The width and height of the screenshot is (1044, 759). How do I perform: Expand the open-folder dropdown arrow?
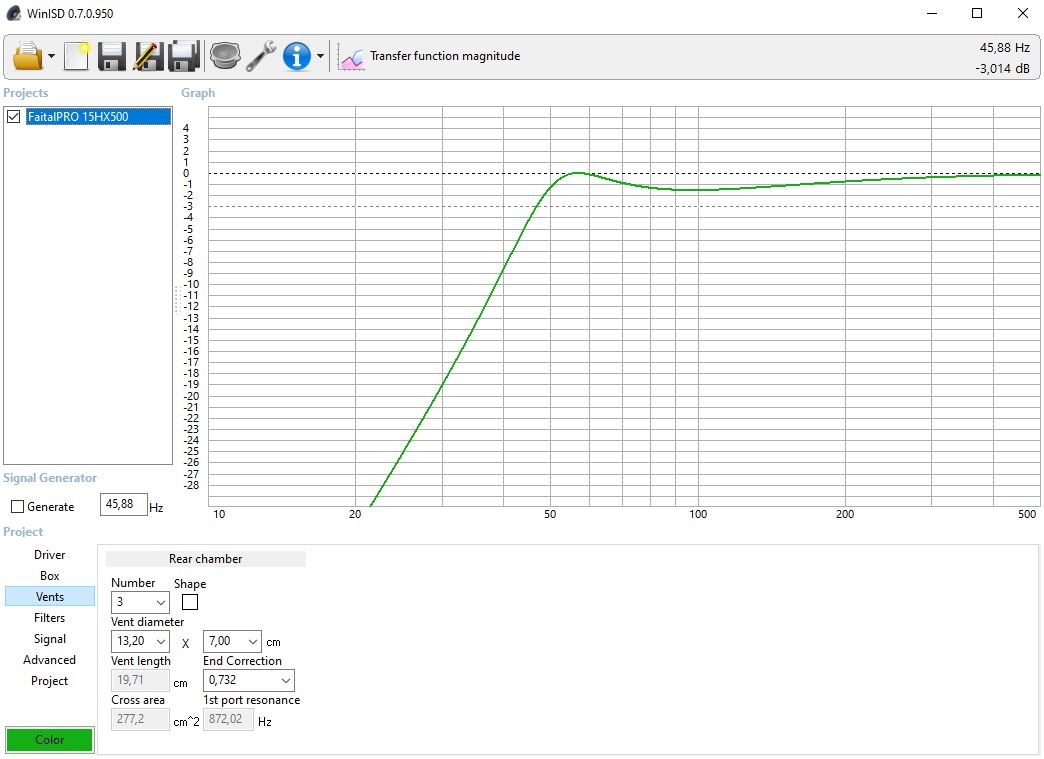51,56
